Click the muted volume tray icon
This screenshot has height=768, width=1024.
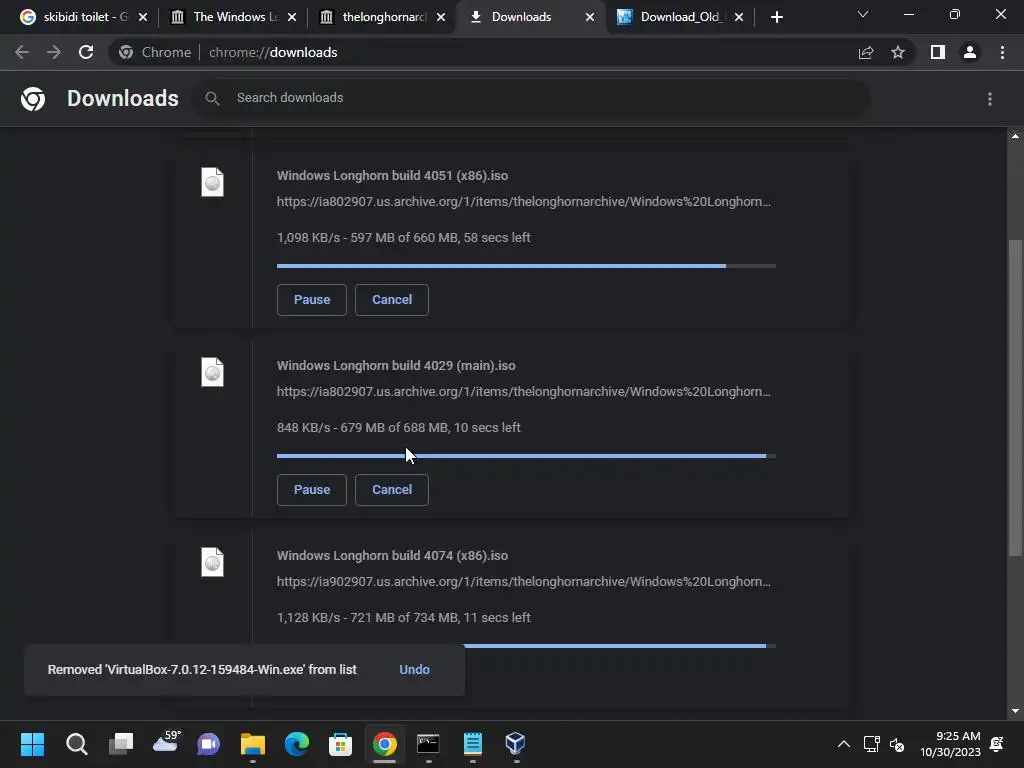pos(897,744)
